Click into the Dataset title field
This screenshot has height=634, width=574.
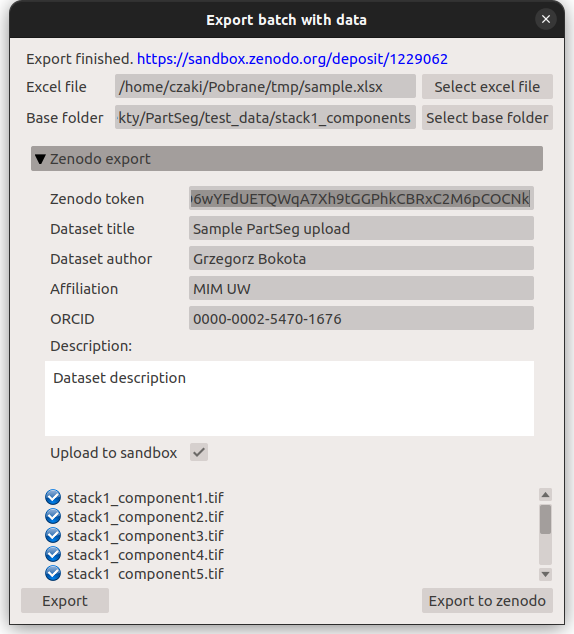coord(361,228)
